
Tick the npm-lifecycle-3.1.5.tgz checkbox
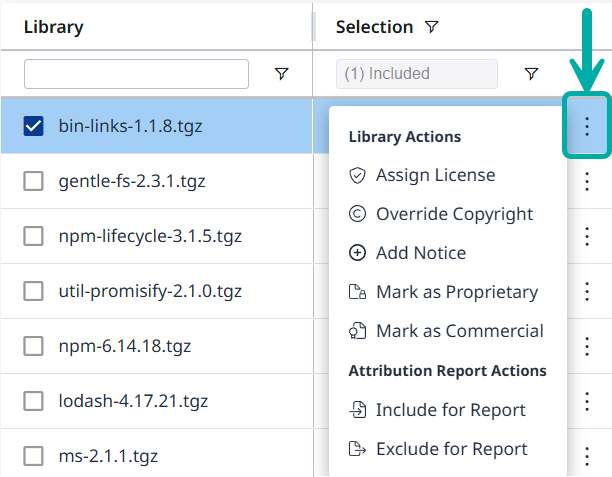[x=33, y=236]
